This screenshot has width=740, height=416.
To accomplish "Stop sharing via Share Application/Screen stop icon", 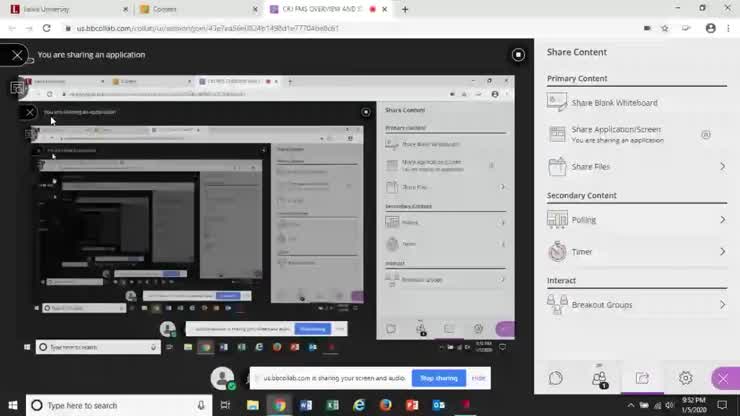I will pos(705,134).
